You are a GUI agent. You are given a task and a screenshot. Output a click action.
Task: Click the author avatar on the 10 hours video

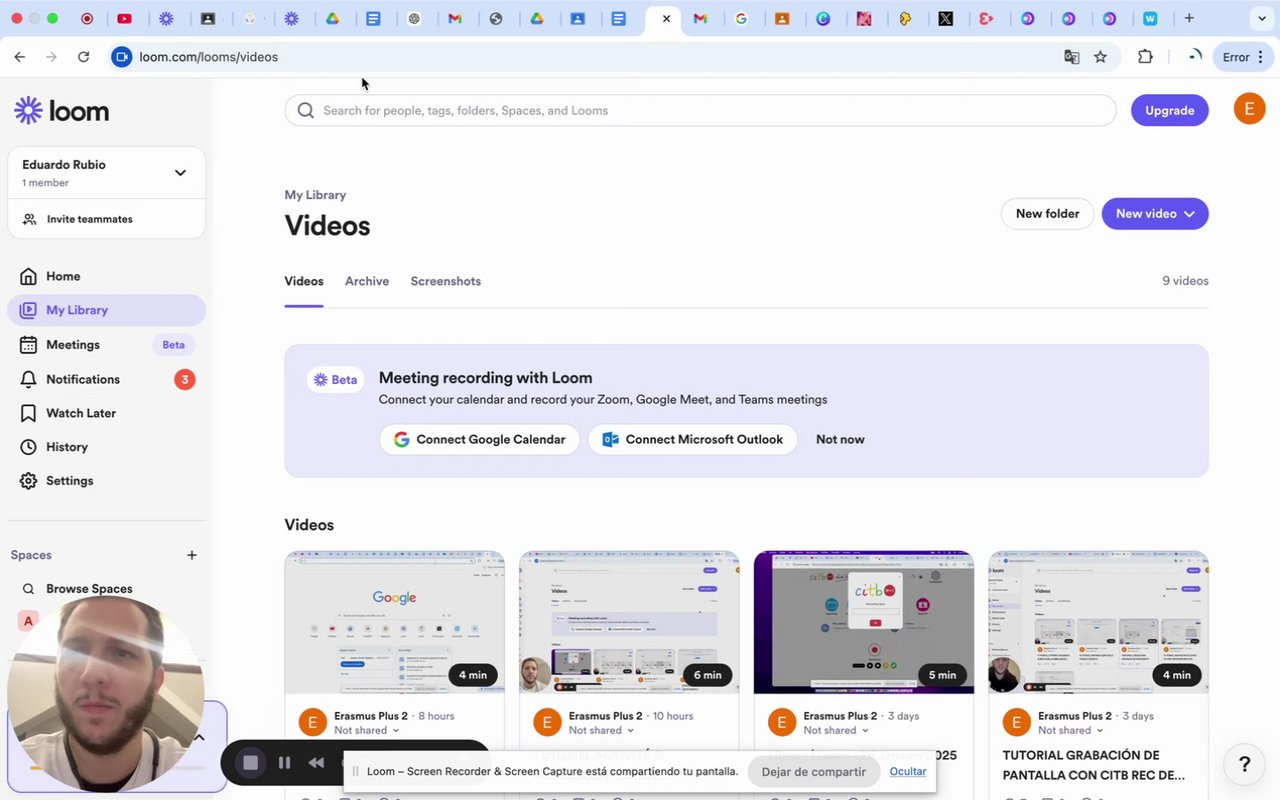coord(547,722)
